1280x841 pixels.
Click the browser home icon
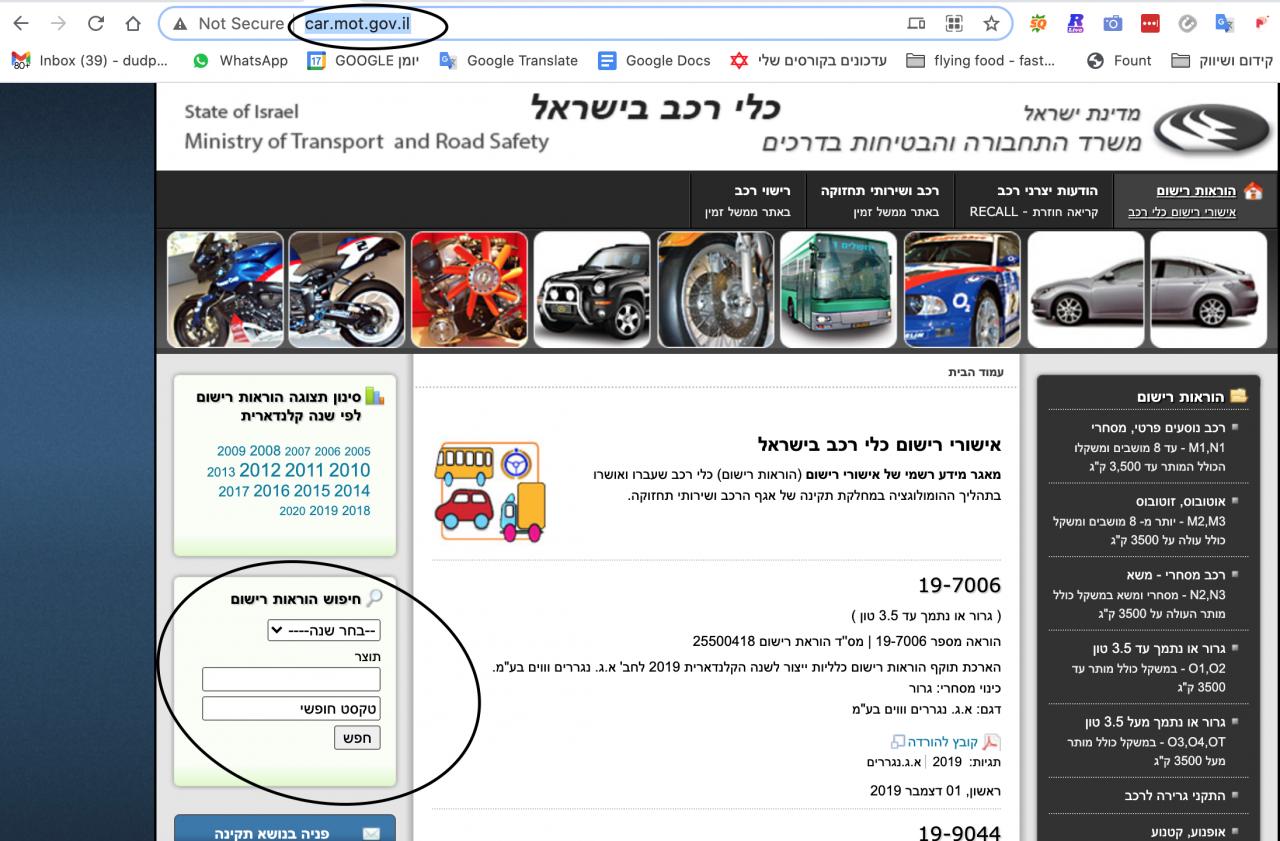click(133, 23)
